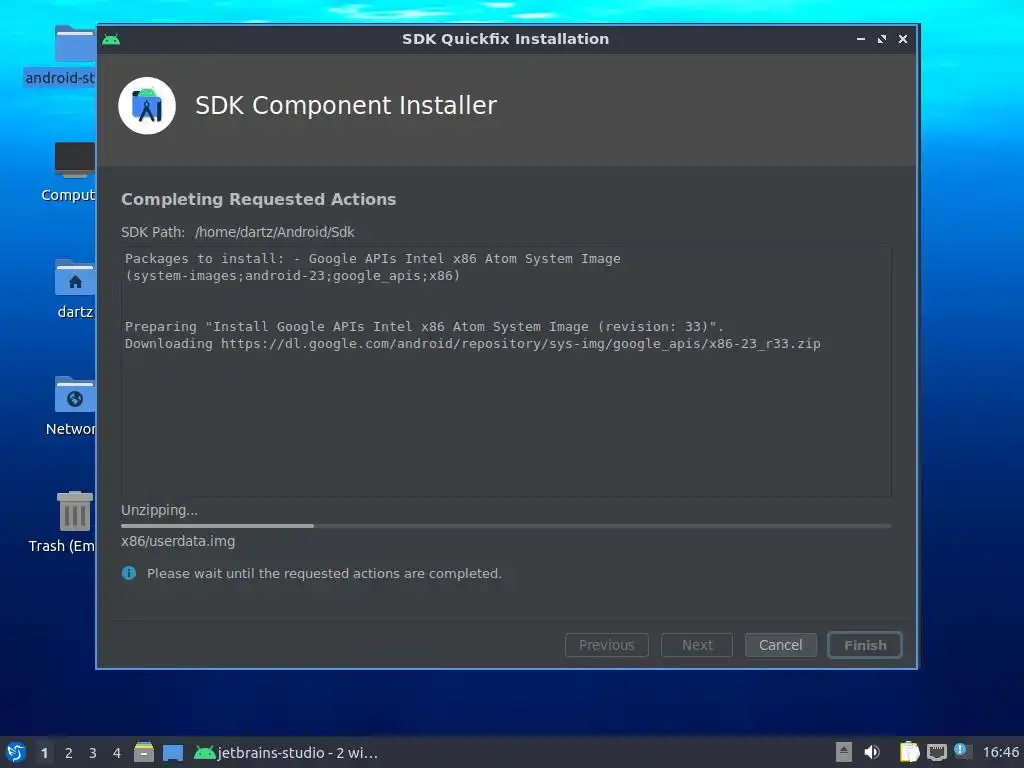This screenshot has width=1024, height=768.
Task: Click the Downloading URL line in the log
Action: [473, 344]
